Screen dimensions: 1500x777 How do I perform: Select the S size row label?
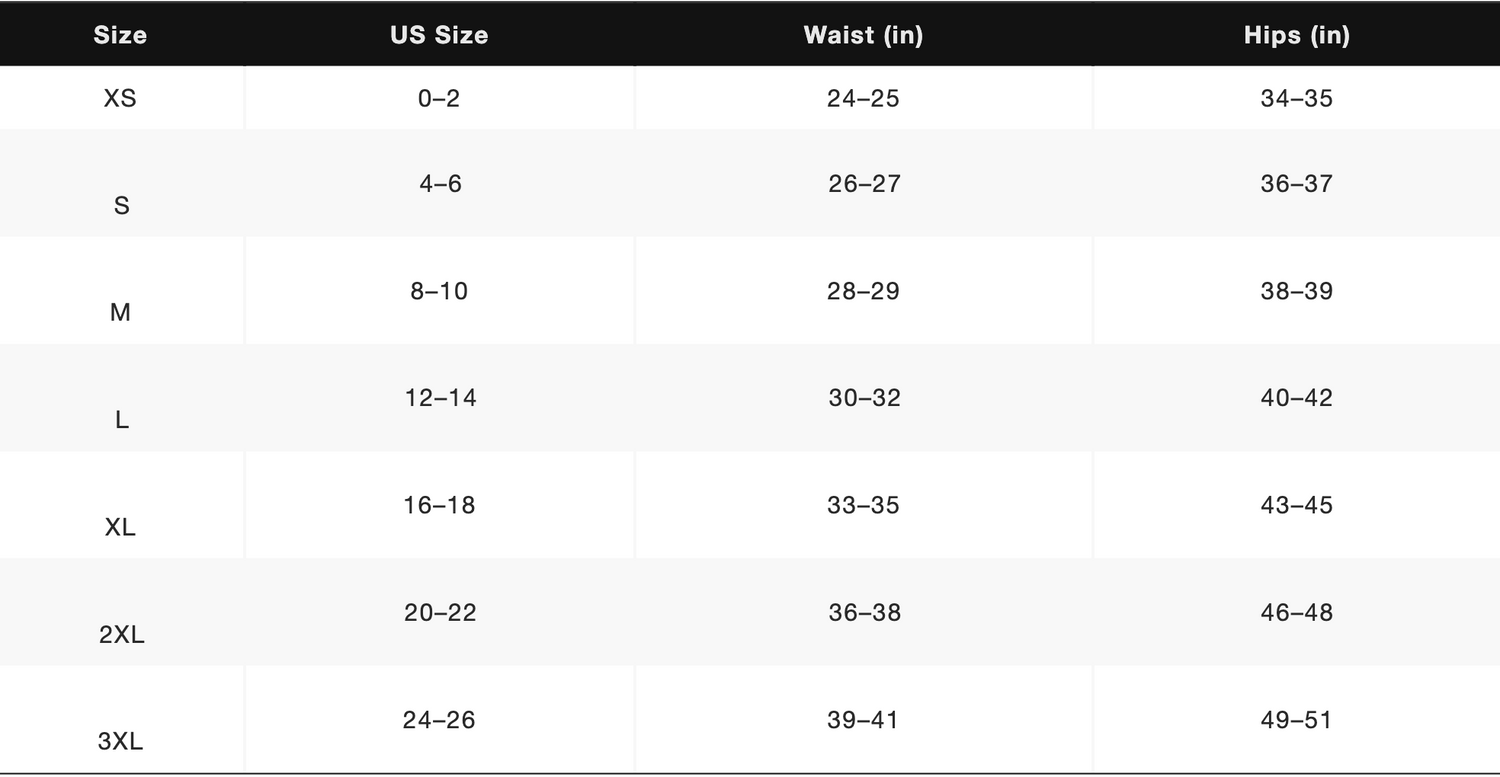[121, 206]
